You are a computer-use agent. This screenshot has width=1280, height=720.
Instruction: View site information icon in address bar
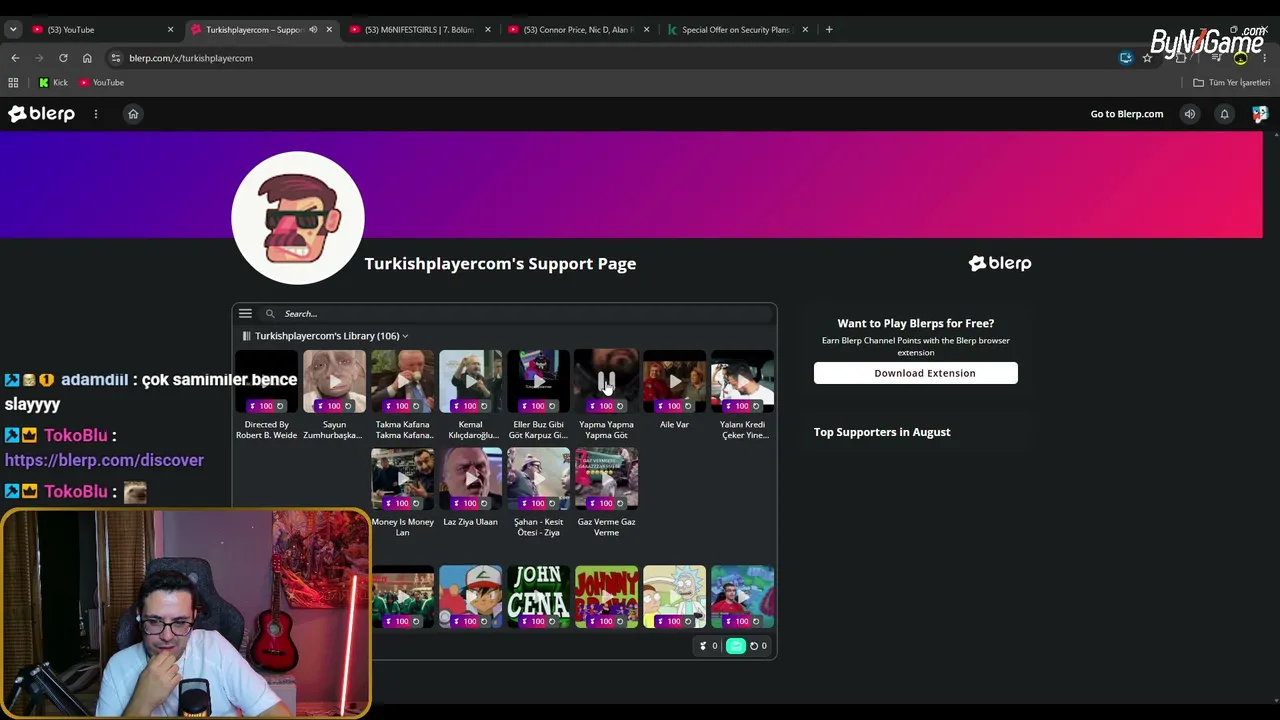click(116, 58)
